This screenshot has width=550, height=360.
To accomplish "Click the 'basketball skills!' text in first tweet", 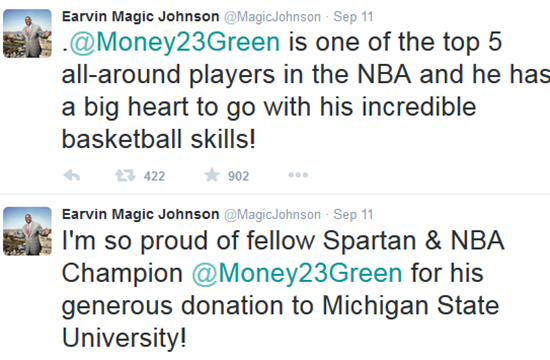I will point(159,139).
